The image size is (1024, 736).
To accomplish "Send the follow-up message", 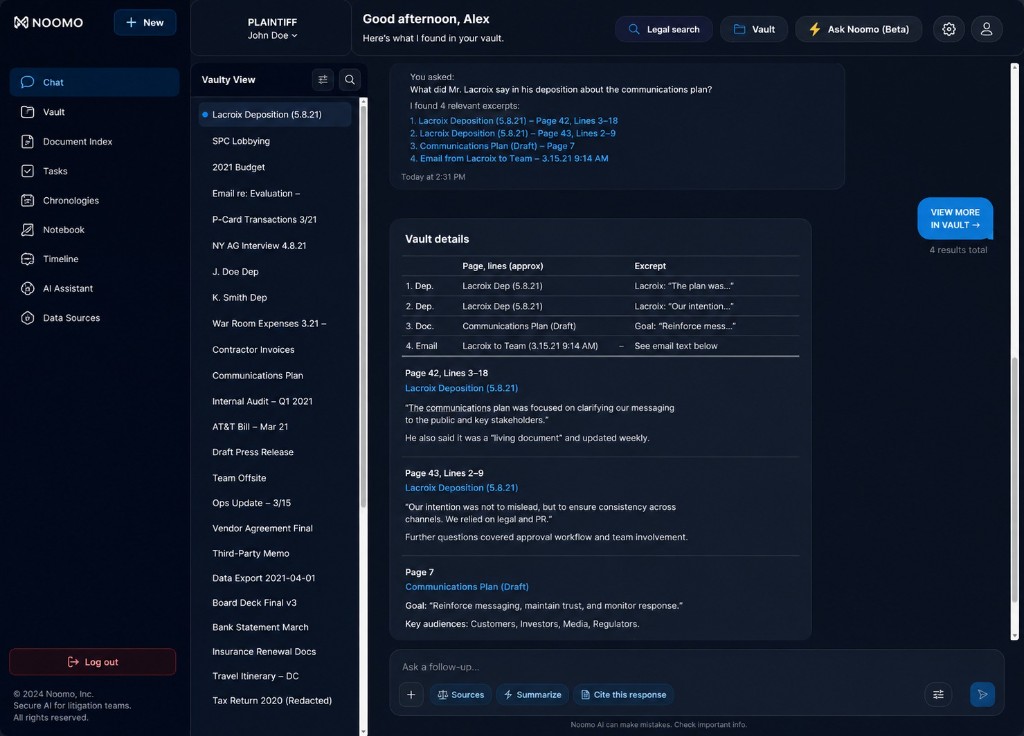I will pyautogui.click(x=982, y=694).
